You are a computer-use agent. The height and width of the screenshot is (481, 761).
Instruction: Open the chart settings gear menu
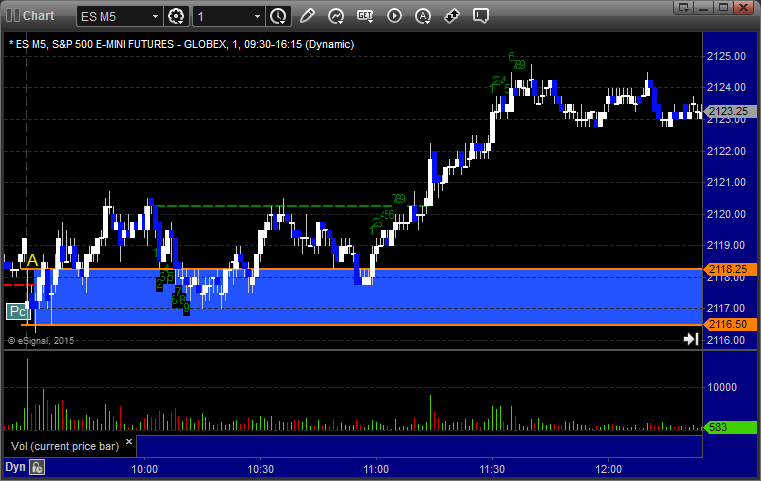(176, 17)
